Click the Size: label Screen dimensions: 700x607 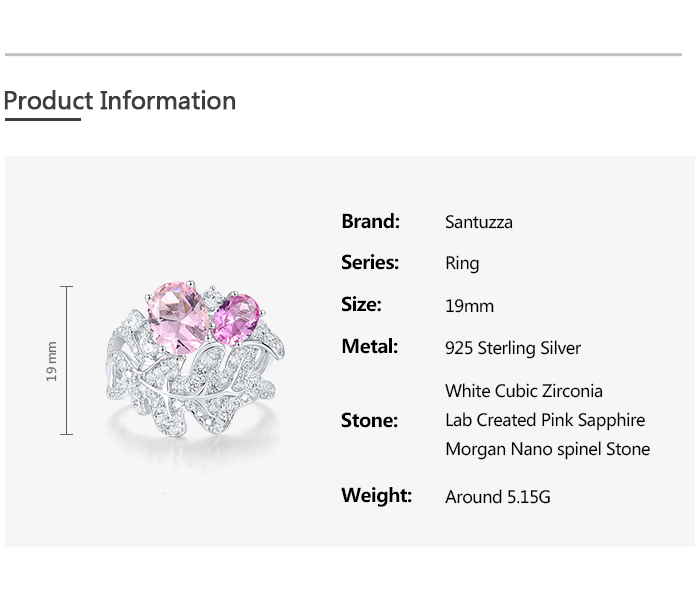pyautogui.click(x=361, y=304)
